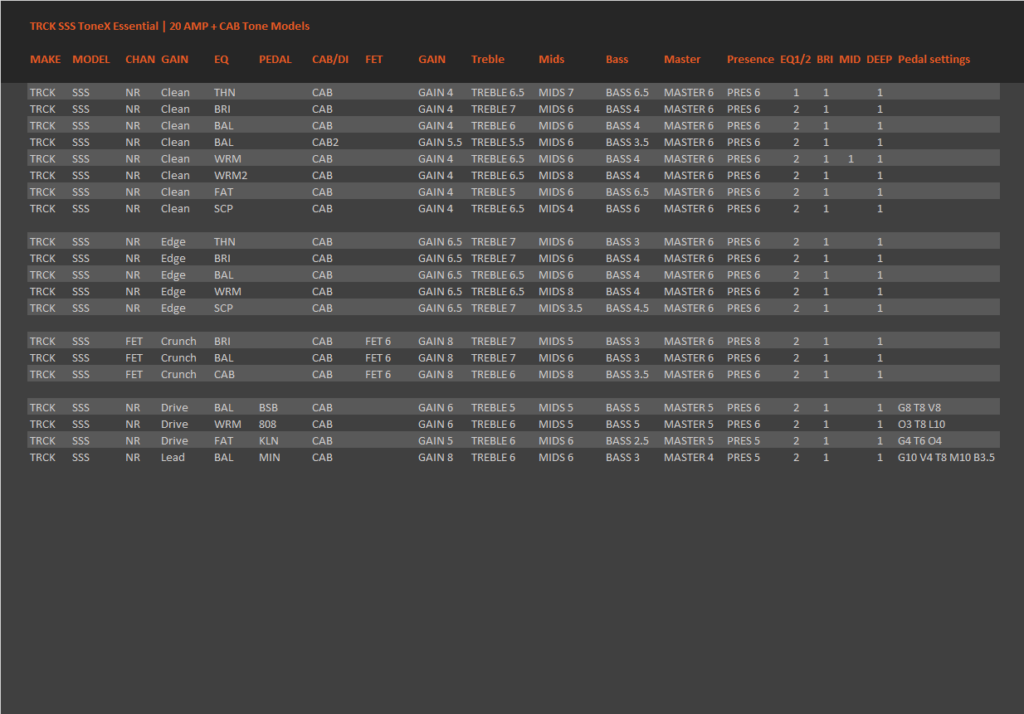Select the MAKE column header
This screenshot has width=1024, height=714.
pos(45,59)
